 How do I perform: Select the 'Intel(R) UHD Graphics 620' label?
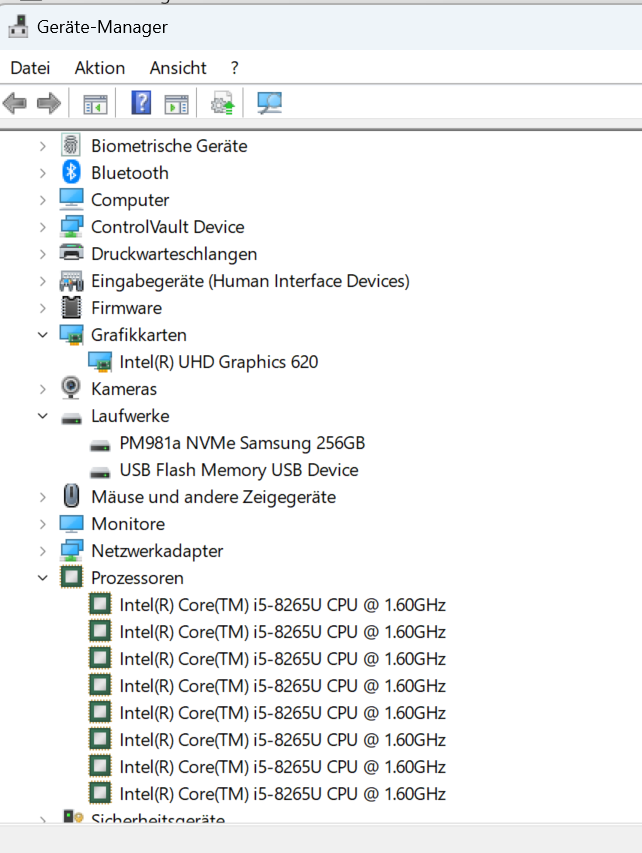(x=219, y=362)
